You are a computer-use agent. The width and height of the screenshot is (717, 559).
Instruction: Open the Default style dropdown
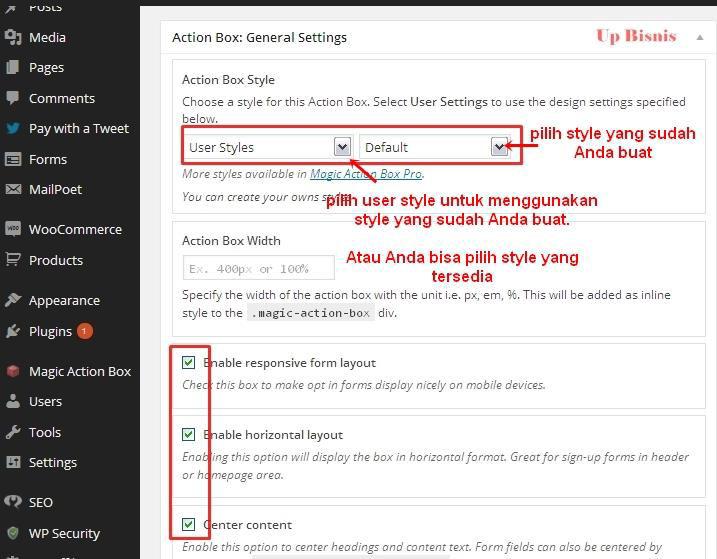coord(434,147)
